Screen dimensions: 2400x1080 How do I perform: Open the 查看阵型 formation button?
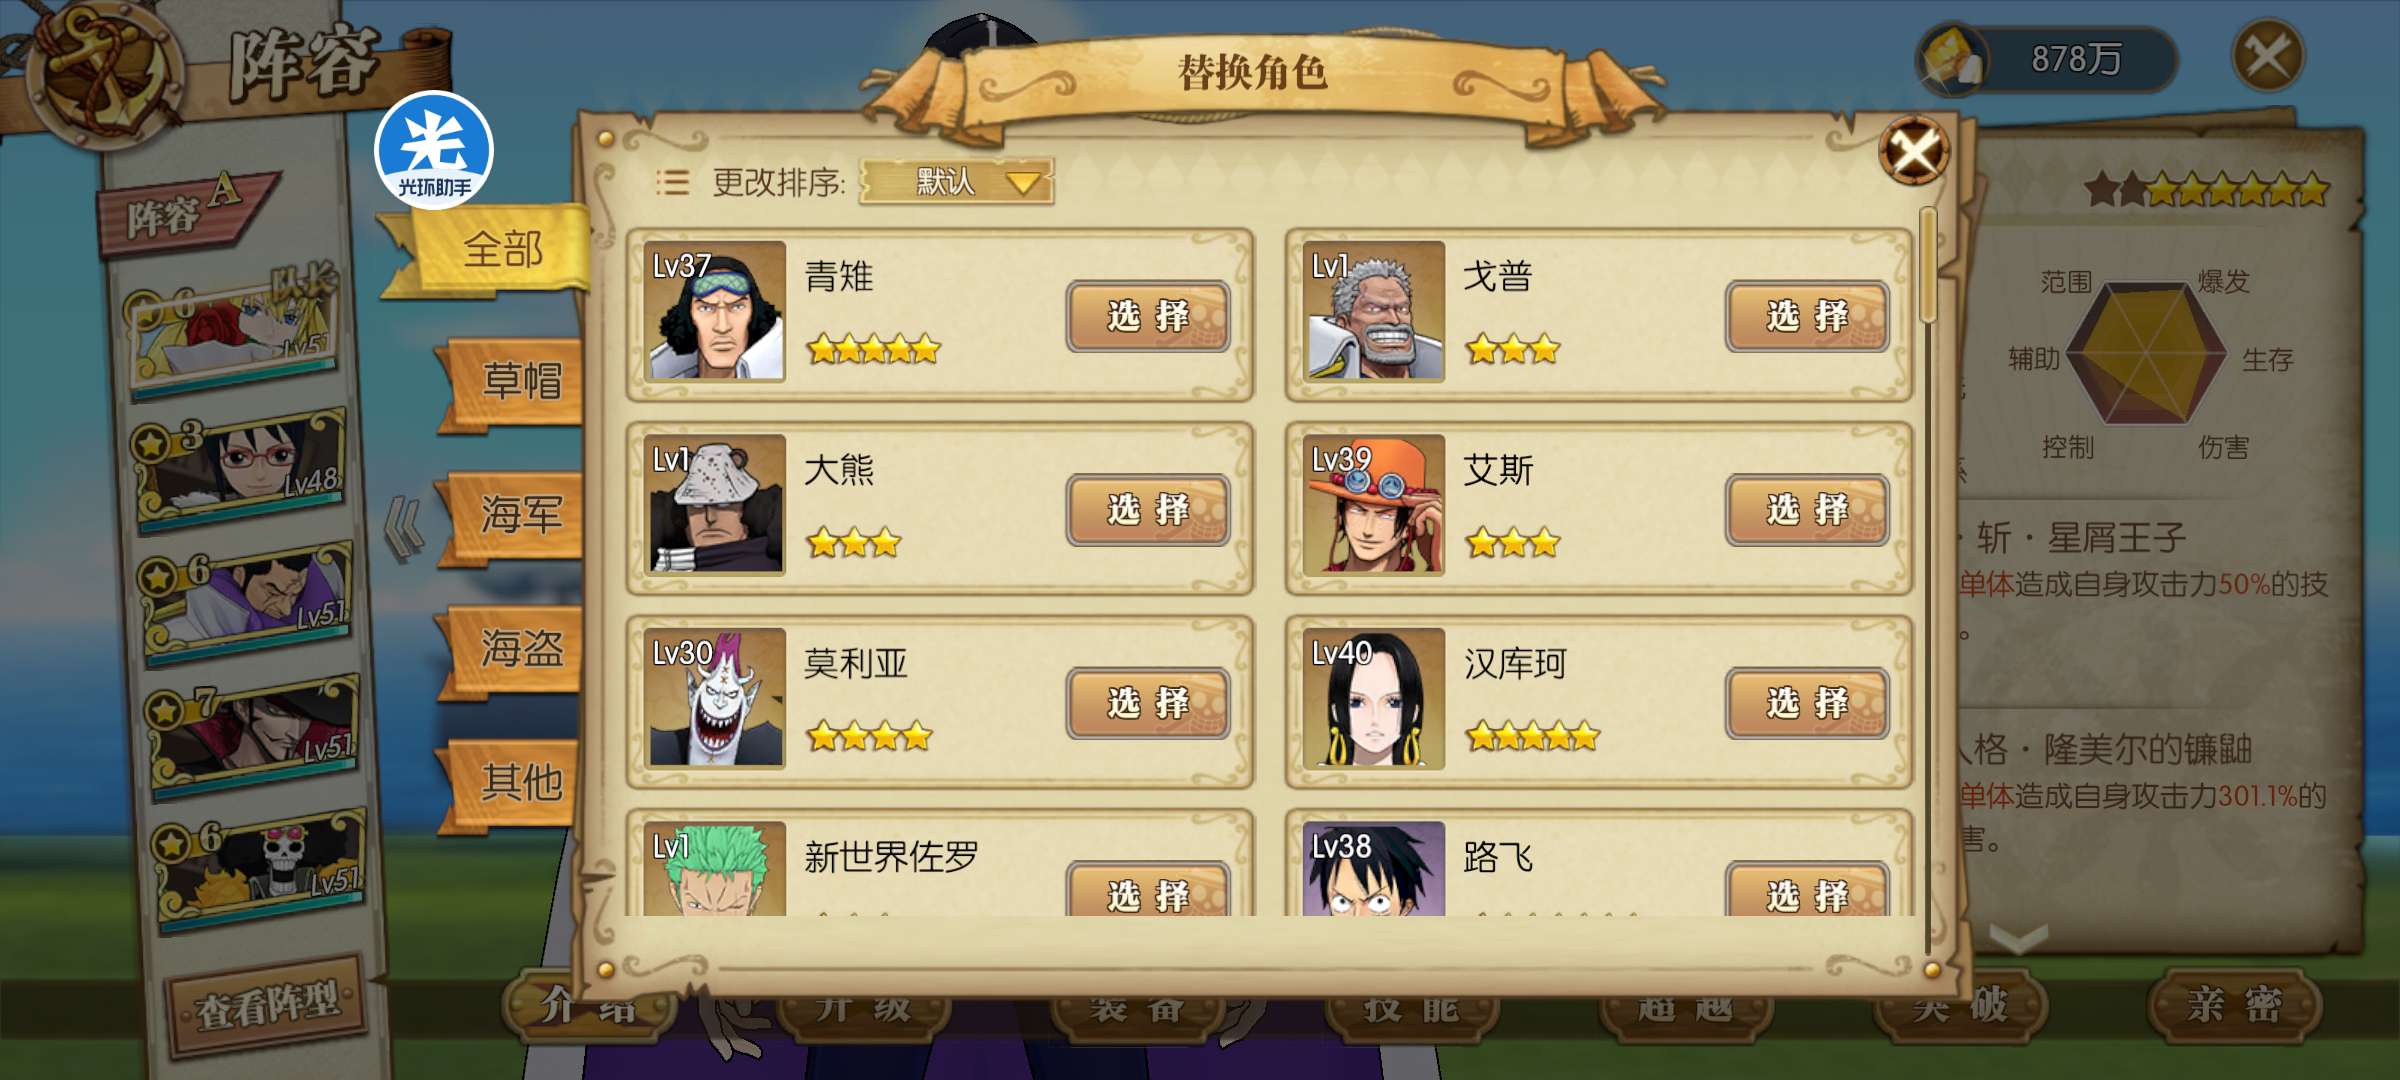[268, 1004]
